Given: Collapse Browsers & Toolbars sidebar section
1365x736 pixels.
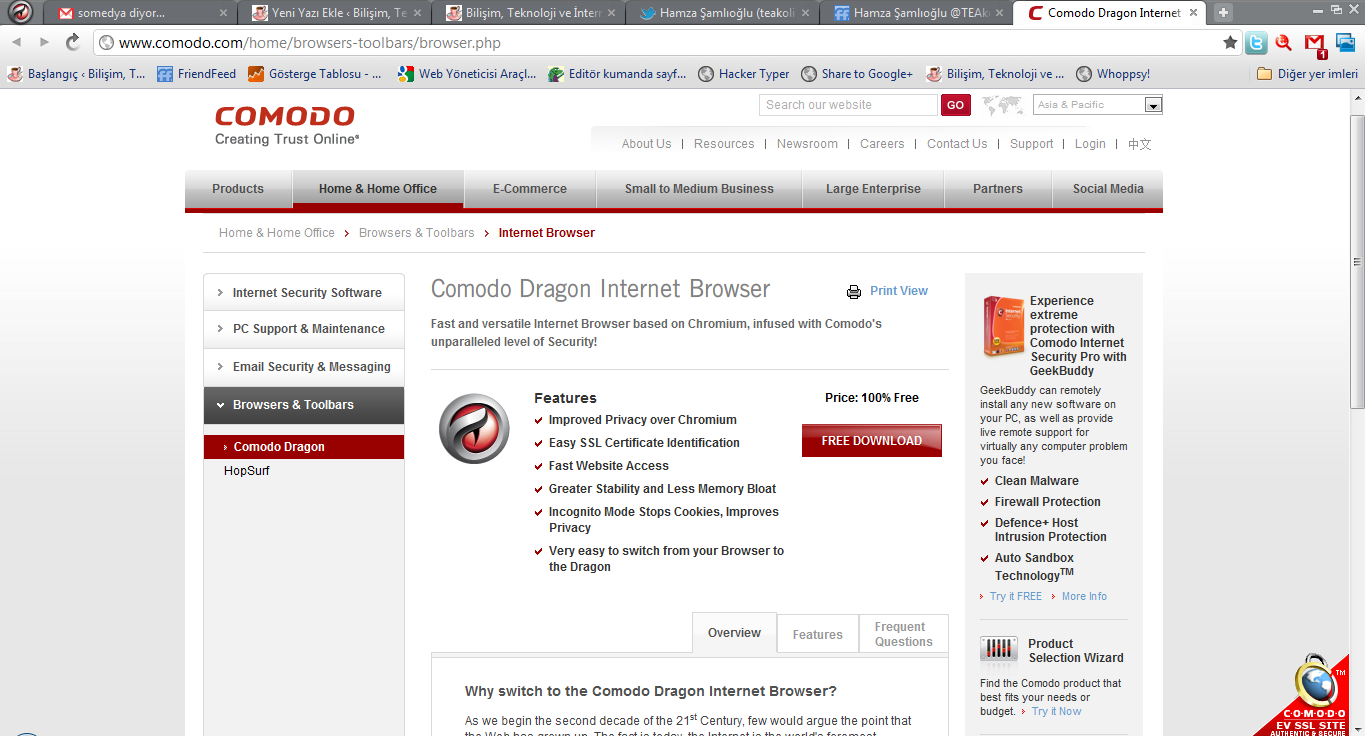Looking at the screenshot, I should (x=304, y=405).
